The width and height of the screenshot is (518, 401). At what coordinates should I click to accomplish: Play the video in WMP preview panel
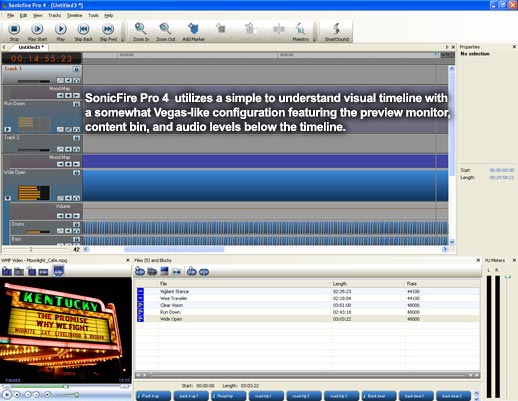[x=6, y=394]
